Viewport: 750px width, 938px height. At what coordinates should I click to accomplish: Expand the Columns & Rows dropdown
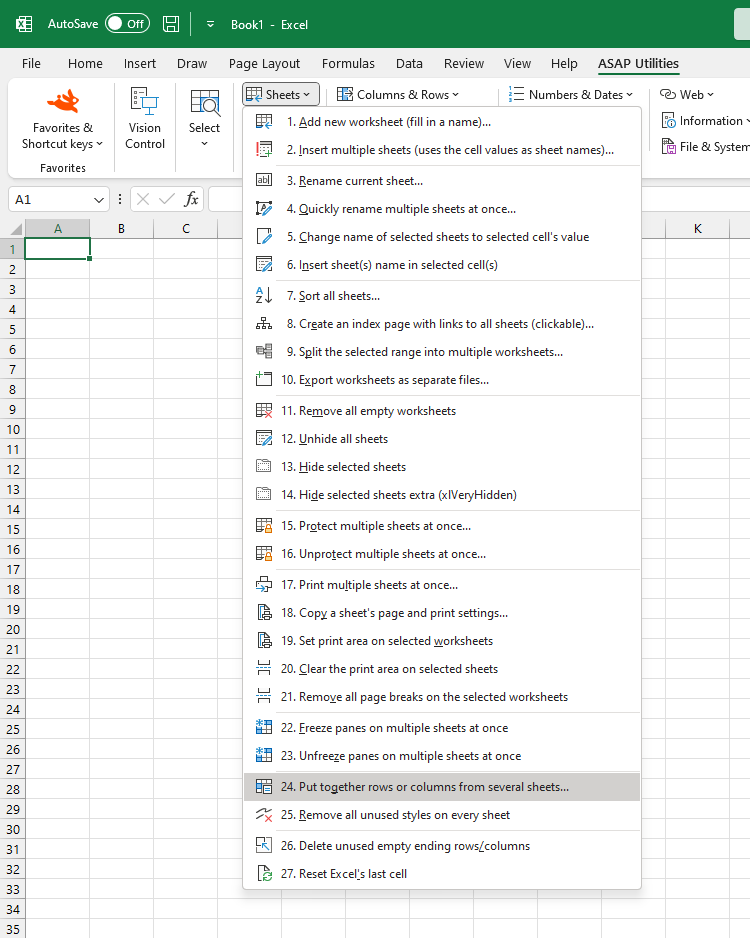point(398,95)
